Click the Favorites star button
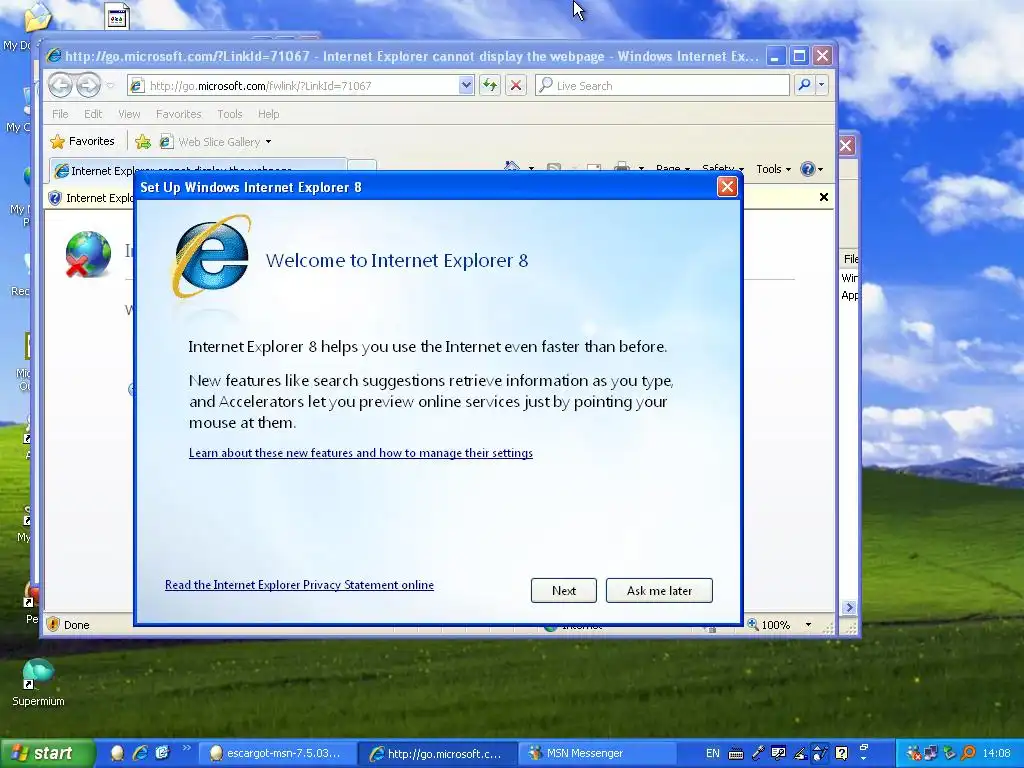The image size is (1024, 768). pyautogui.click(x=83, y=141)
